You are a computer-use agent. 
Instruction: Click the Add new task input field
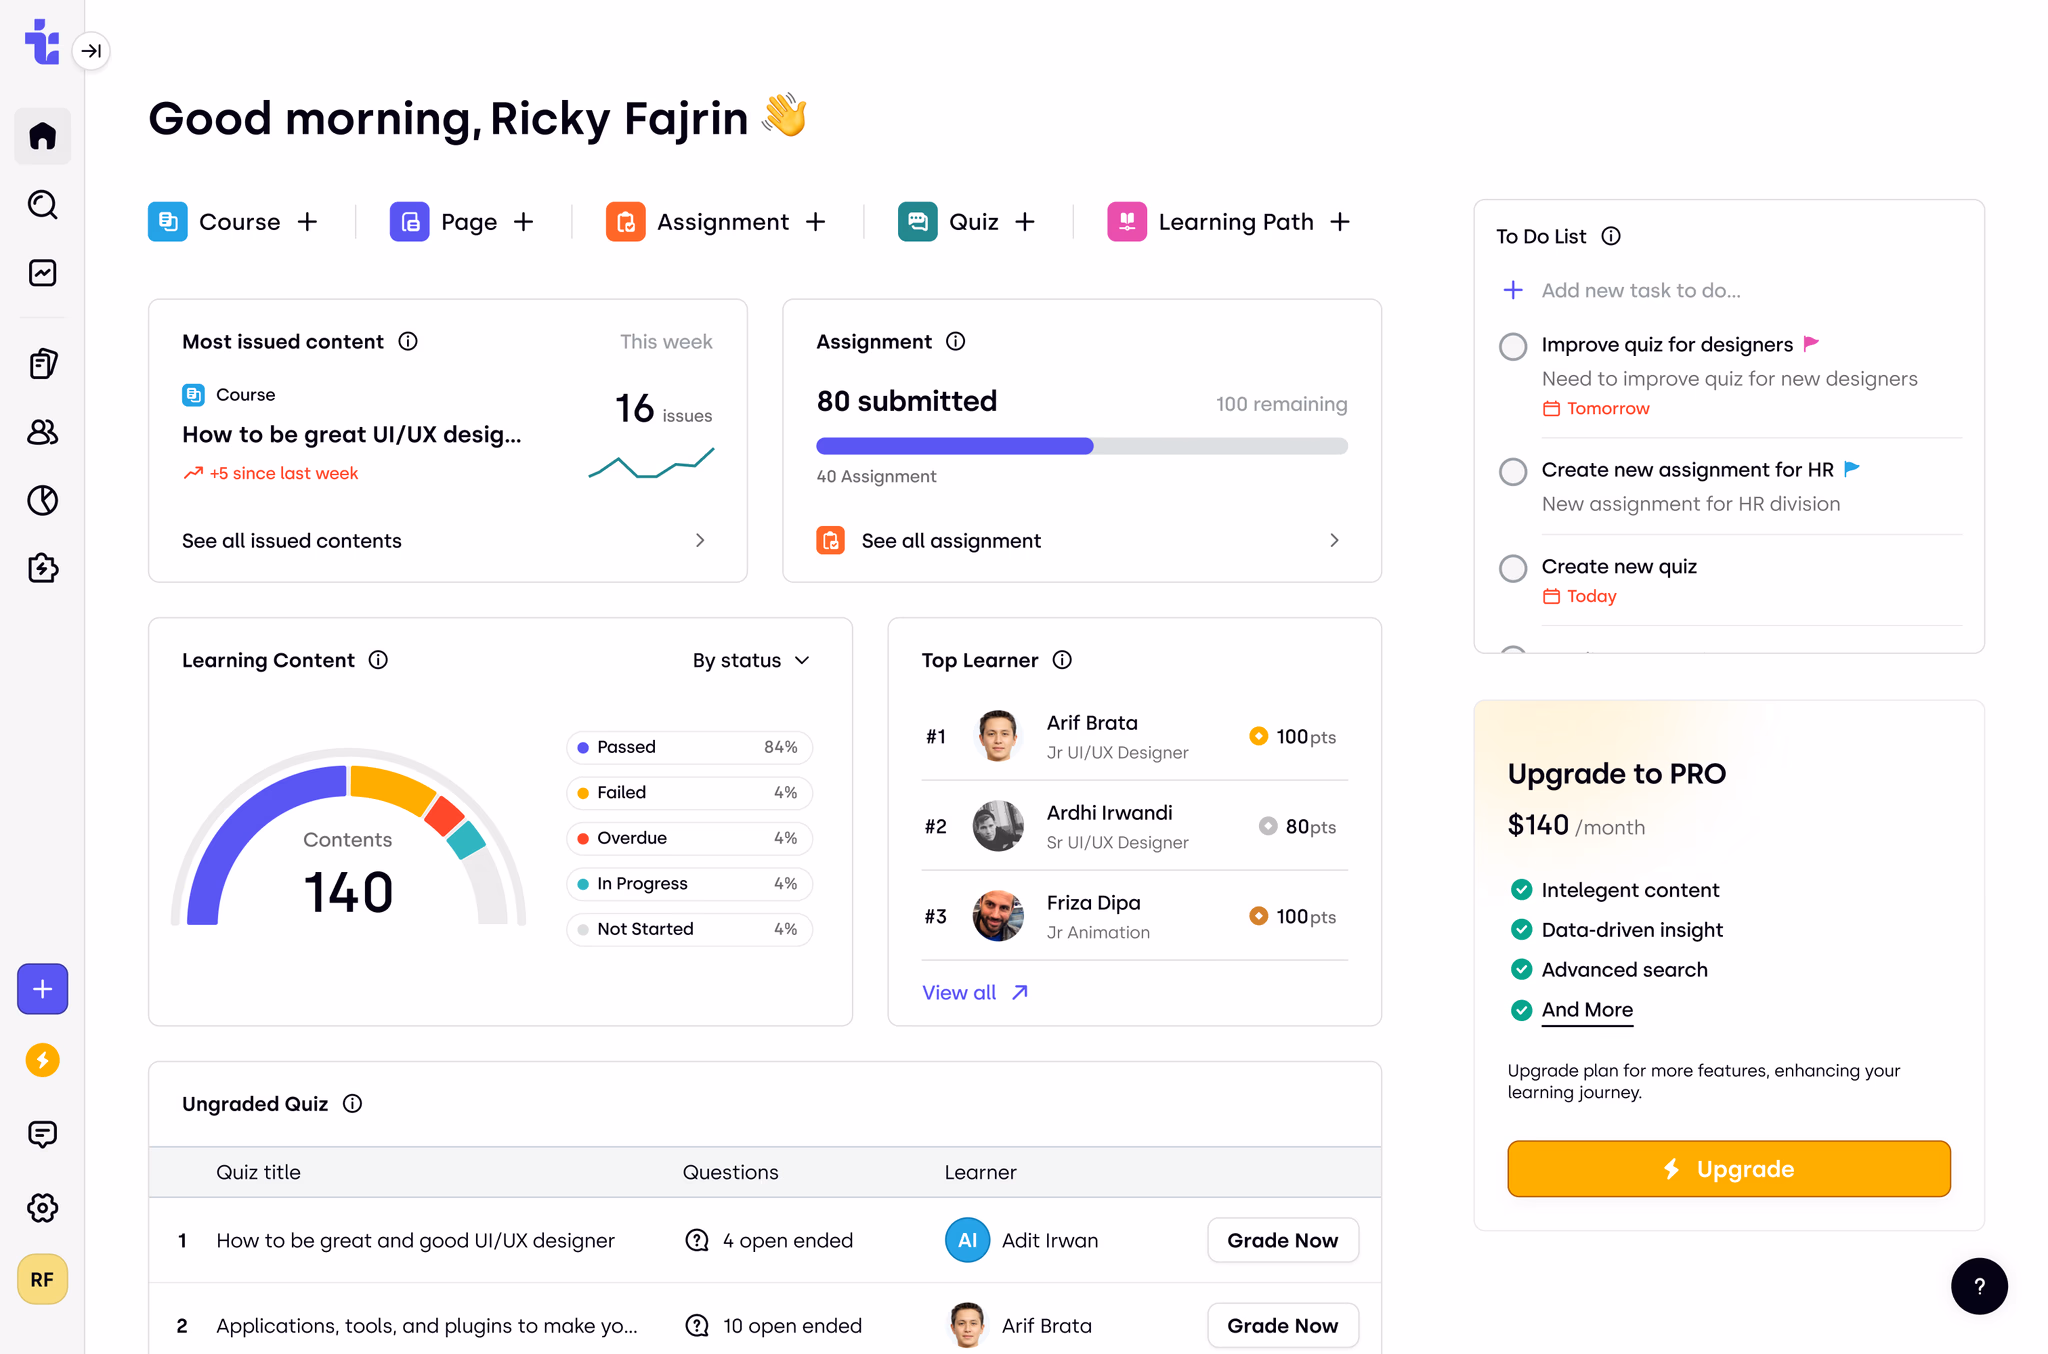pos(1640,290)
